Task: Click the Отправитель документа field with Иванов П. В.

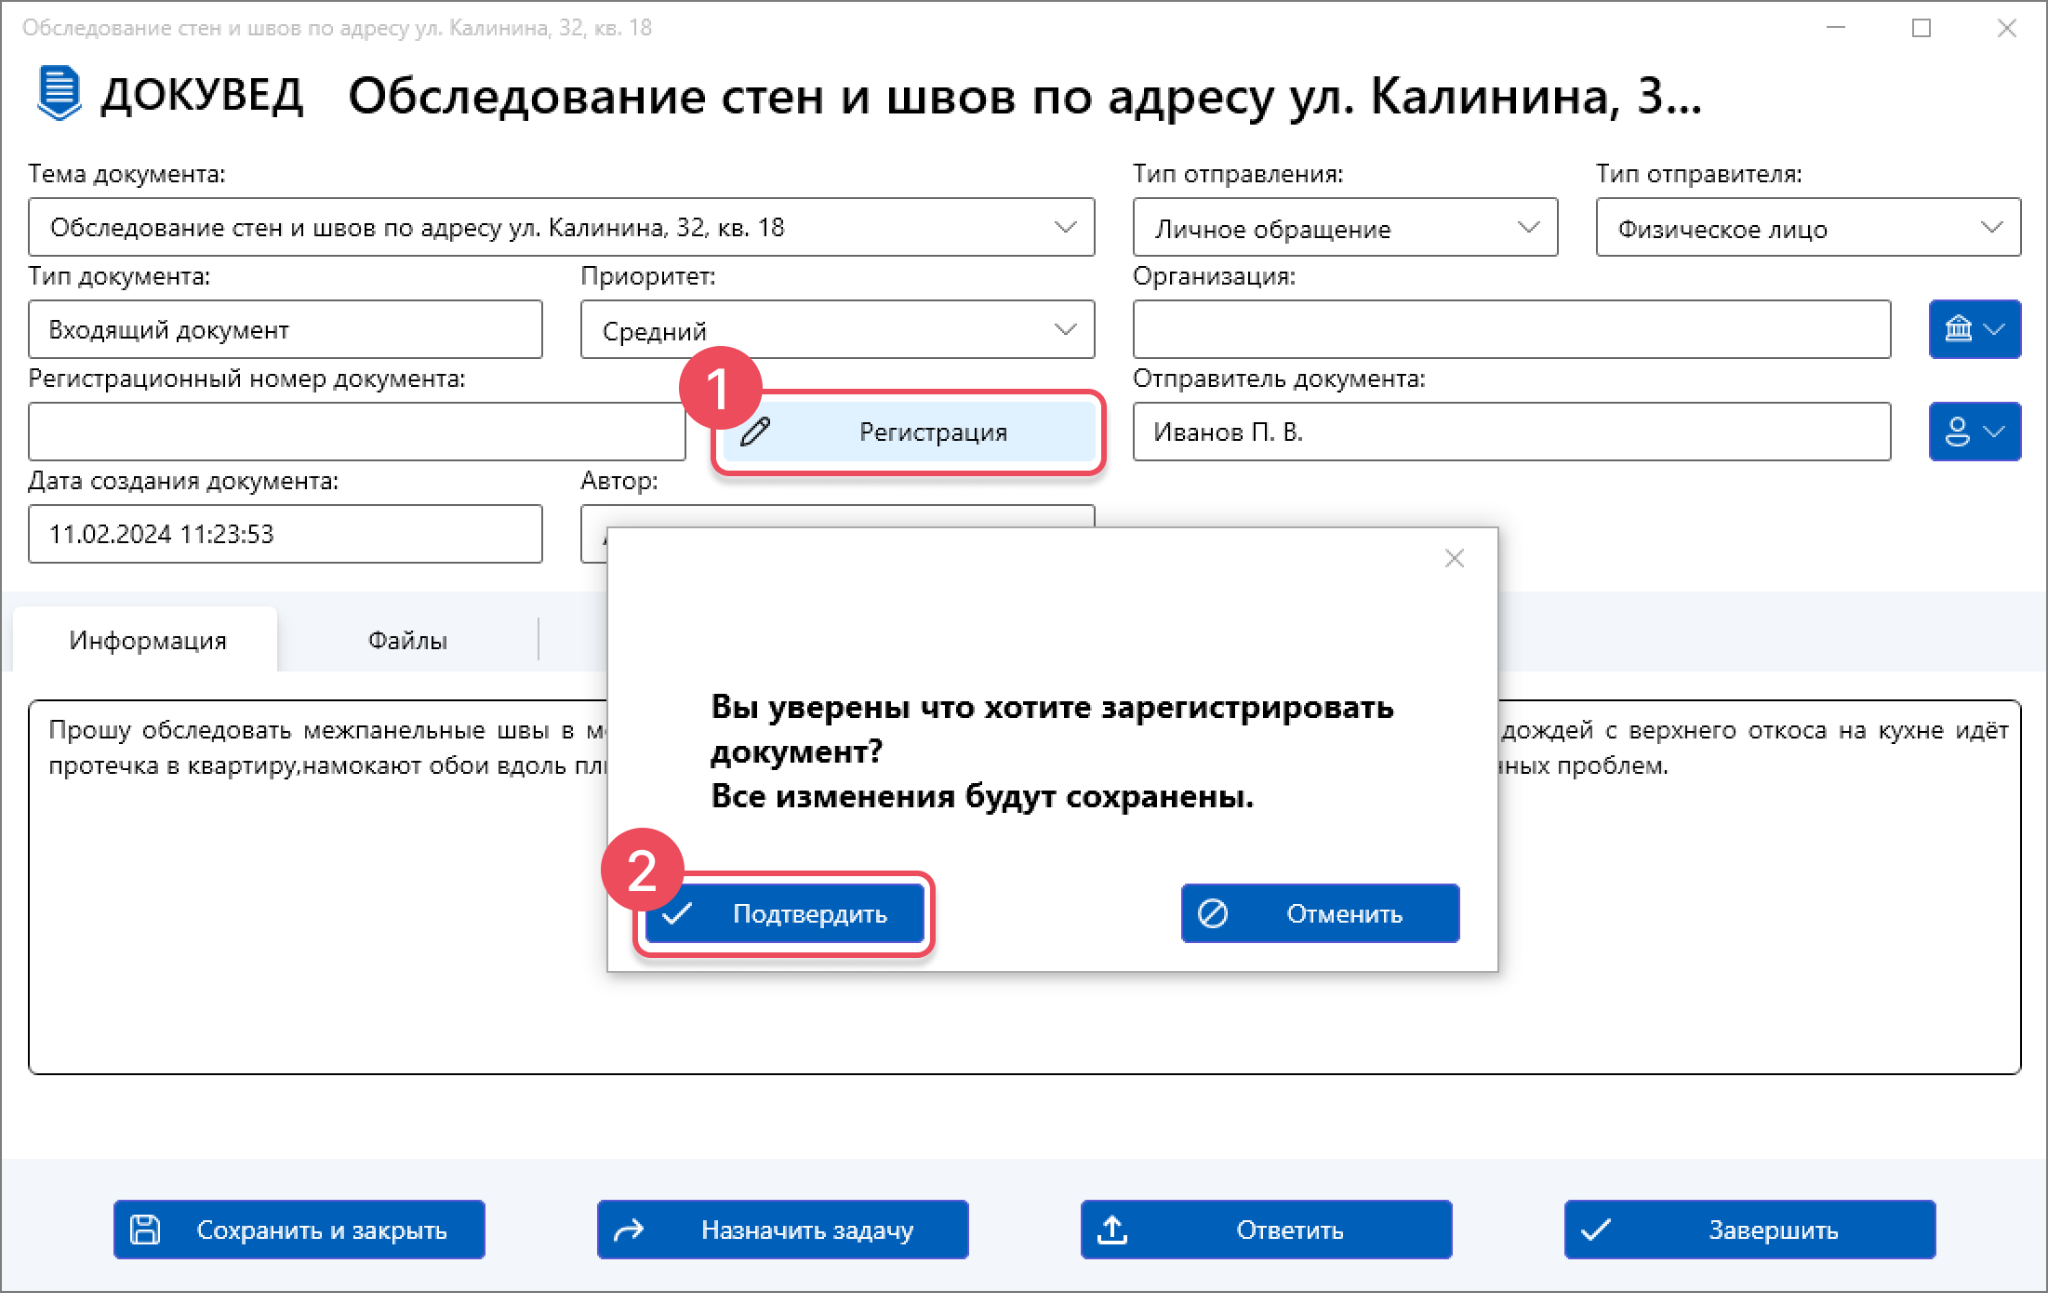Action: point(1512,432)
